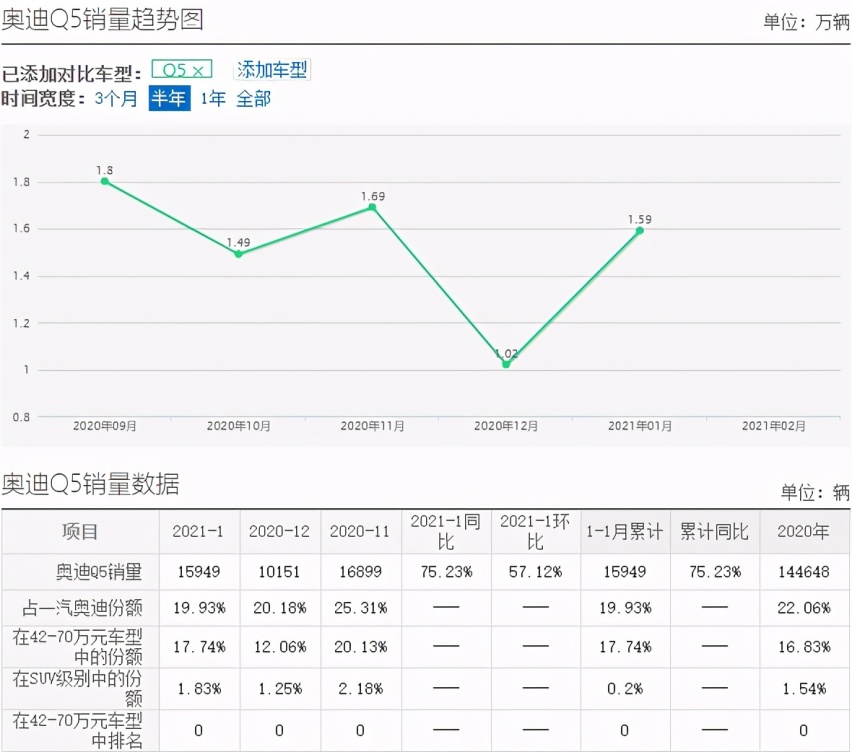The image size is (852, 752).
Task: Click the 25.31% cell
Action: click(x=360, y=607)
